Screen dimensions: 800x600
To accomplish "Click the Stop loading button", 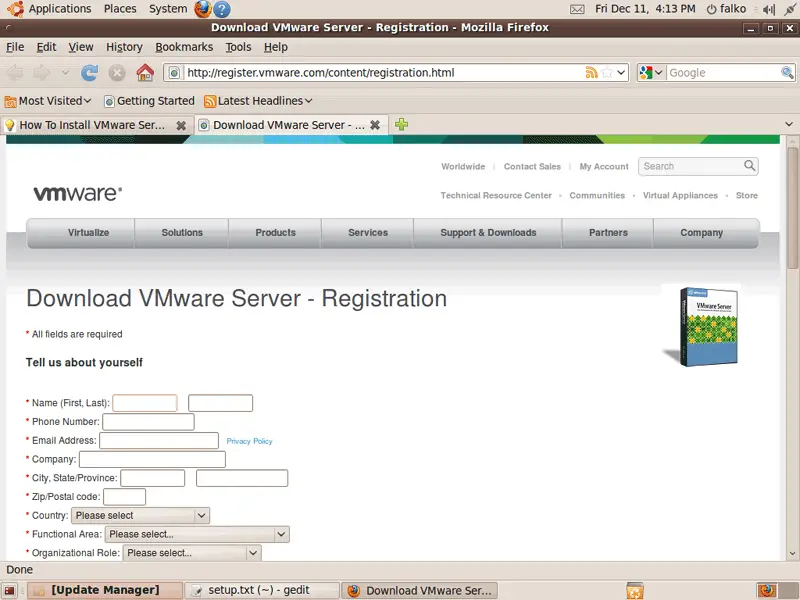I will pos(117,73).
